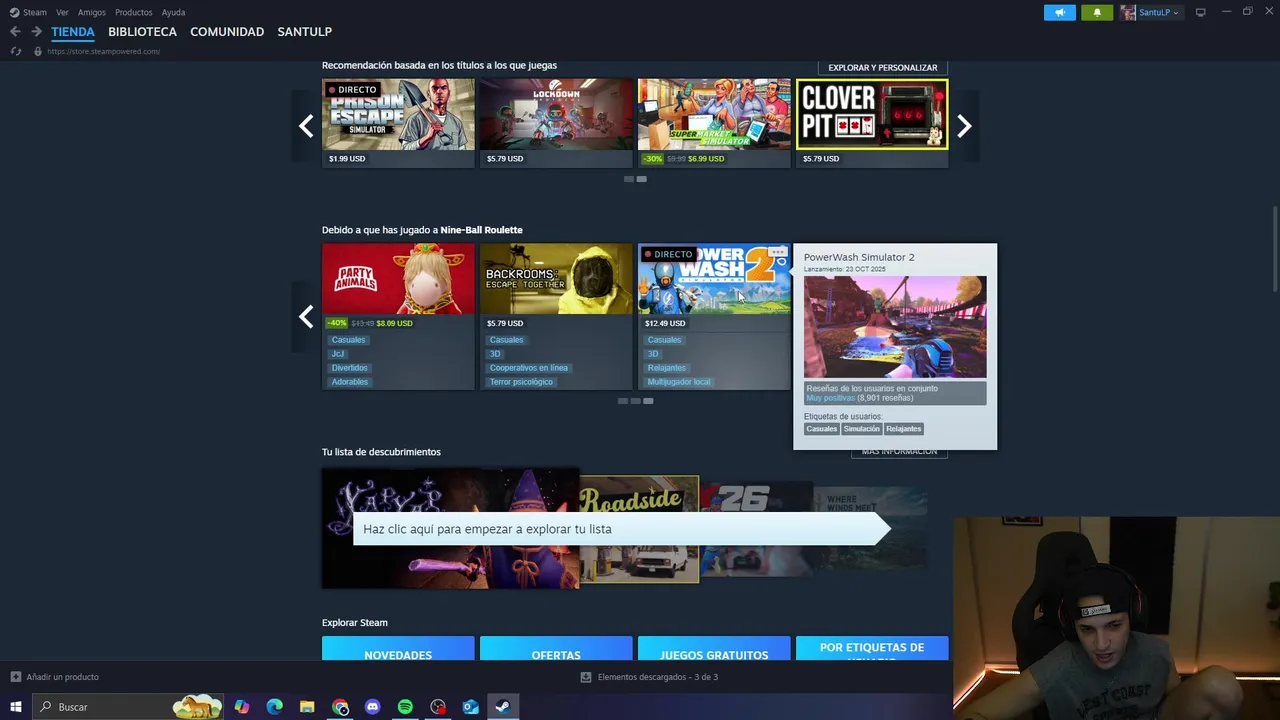Click the store URL address field
Image resolution: width=1280 pixels, height=720 pixels.
pyautogui.click(x=103, y=51)
